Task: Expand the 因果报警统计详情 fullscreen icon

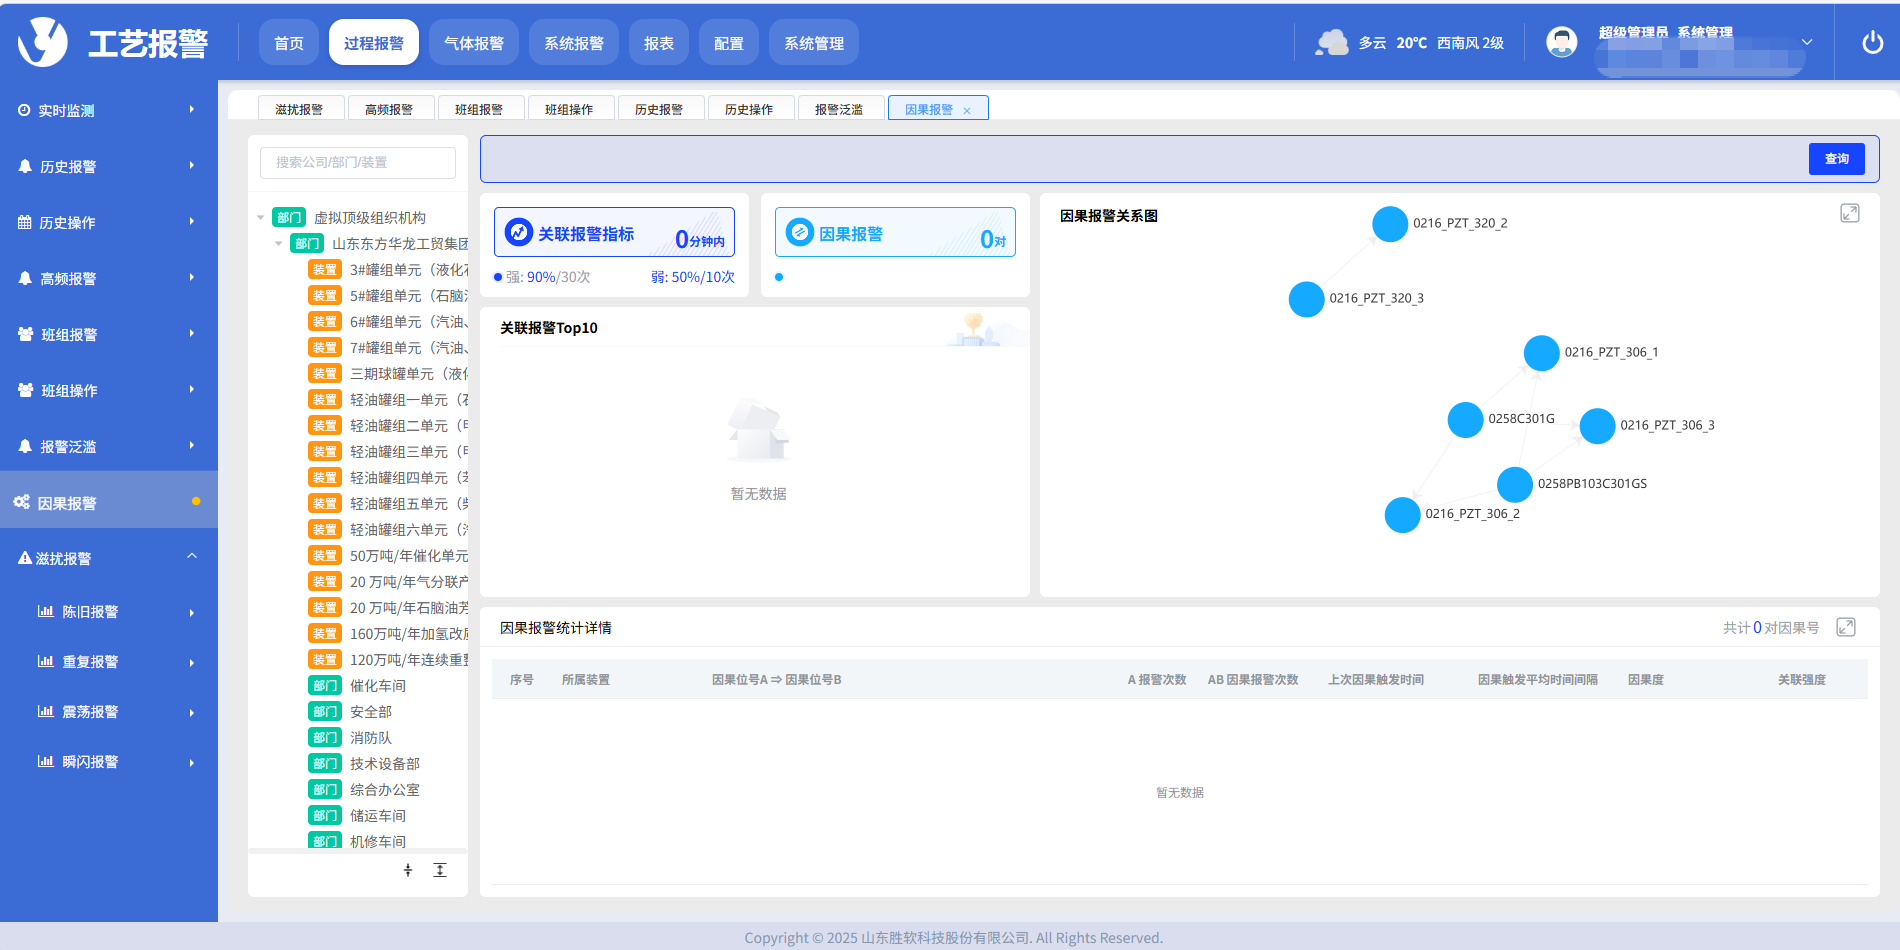Action: [1846, 627]
